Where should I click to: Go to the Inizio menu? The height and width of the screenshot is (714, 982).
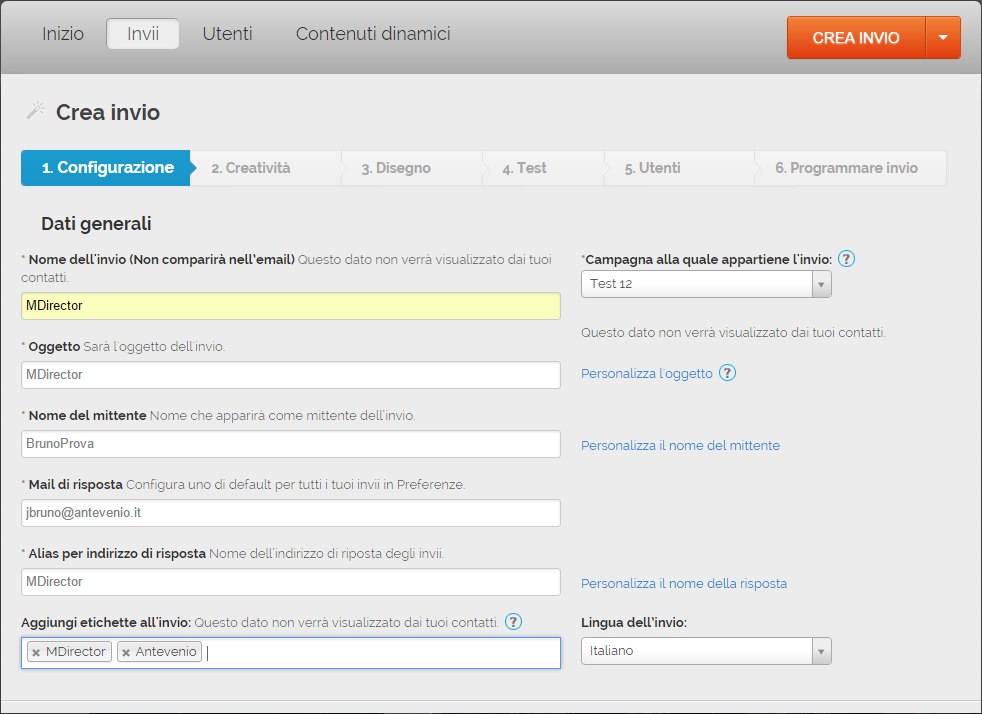[62, 34]
